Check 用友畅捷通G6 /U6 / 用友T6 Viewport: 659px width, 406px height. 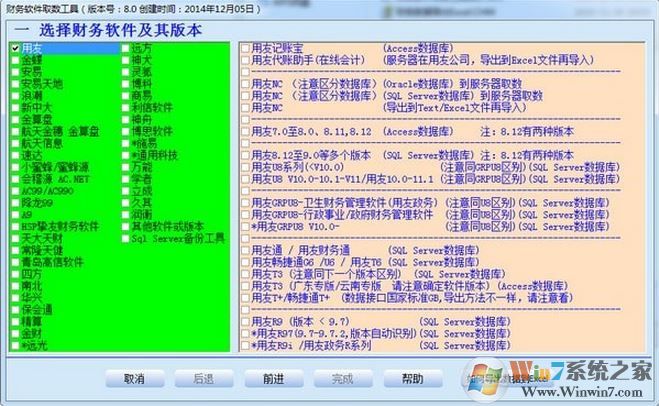click(x=245, y=263)
